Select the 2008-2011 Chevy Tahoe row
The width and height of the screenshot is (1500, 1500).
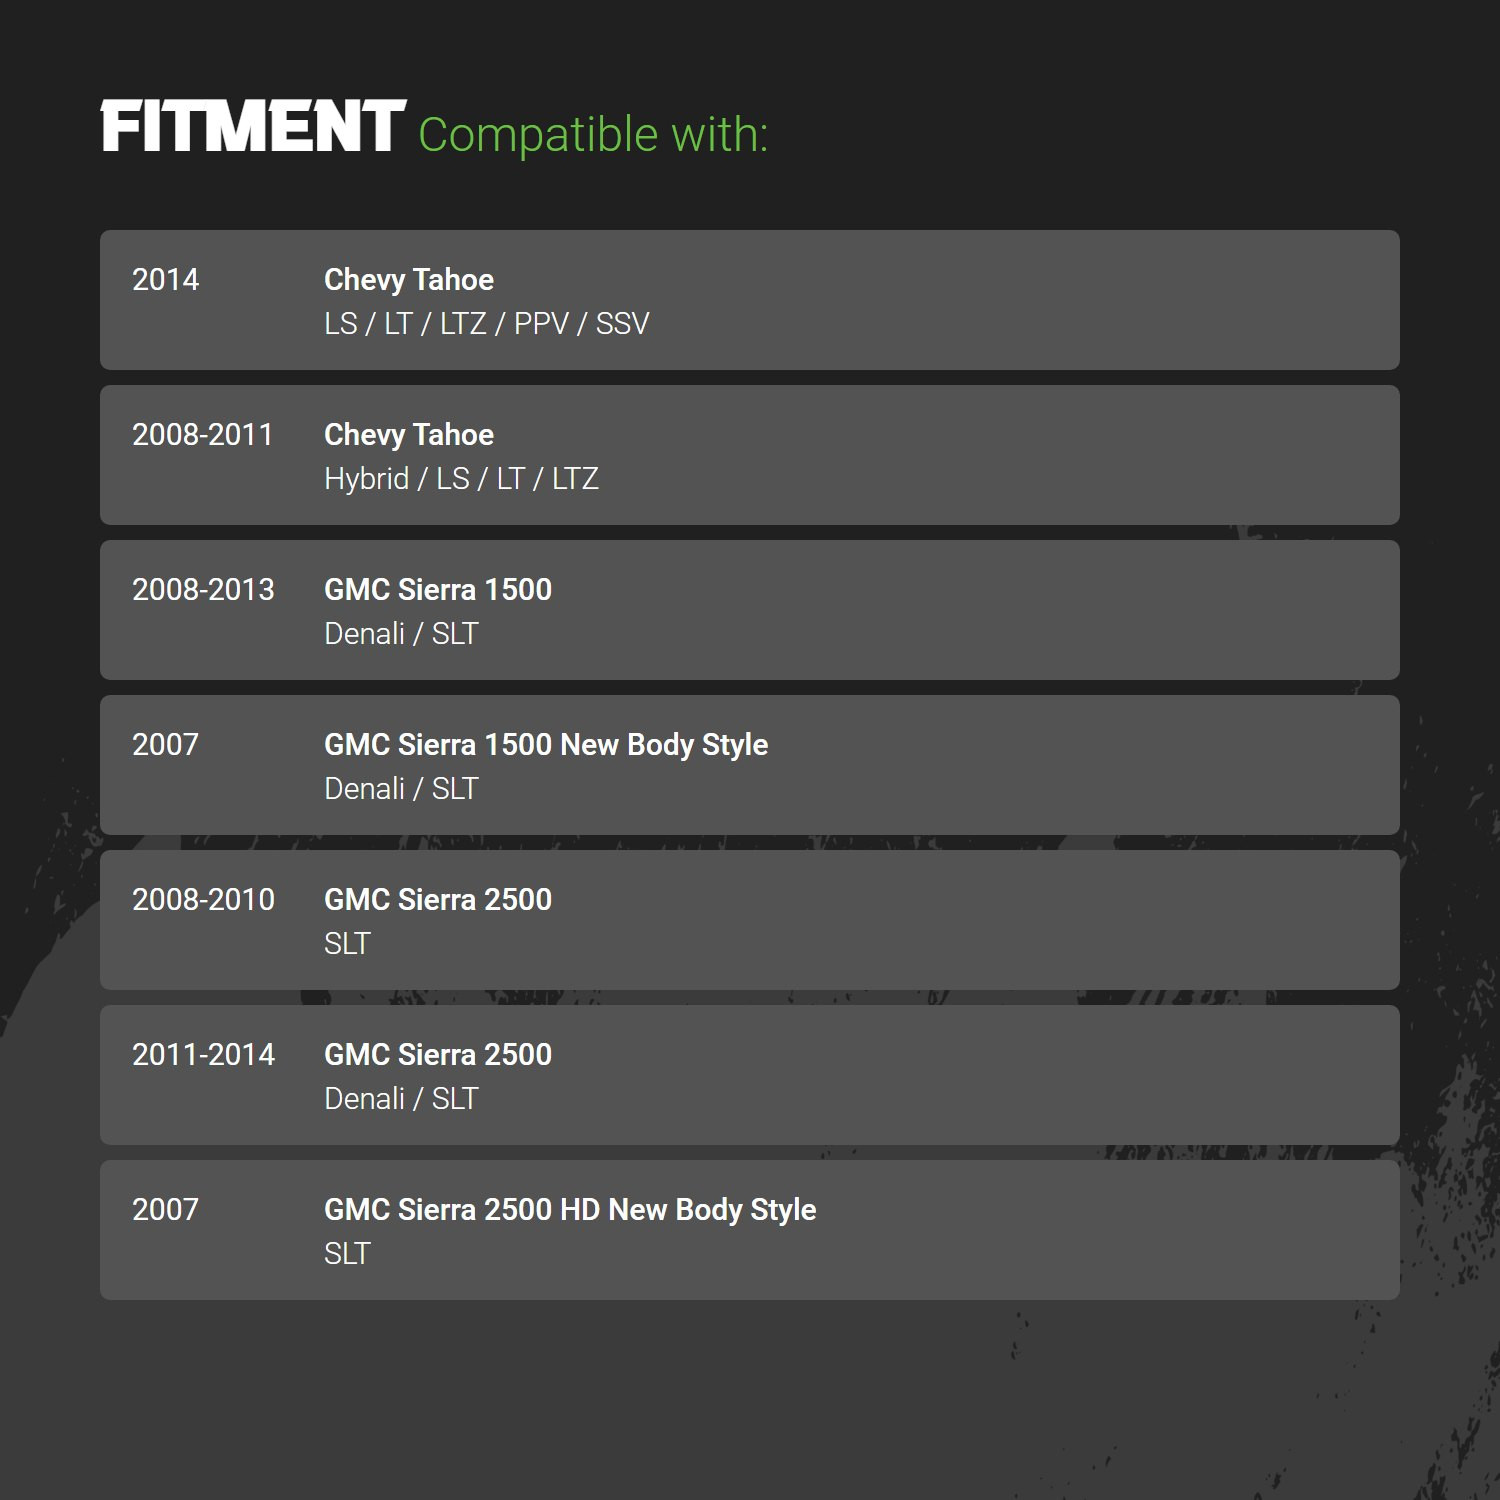pyautogui.click(x=750, y=455)
